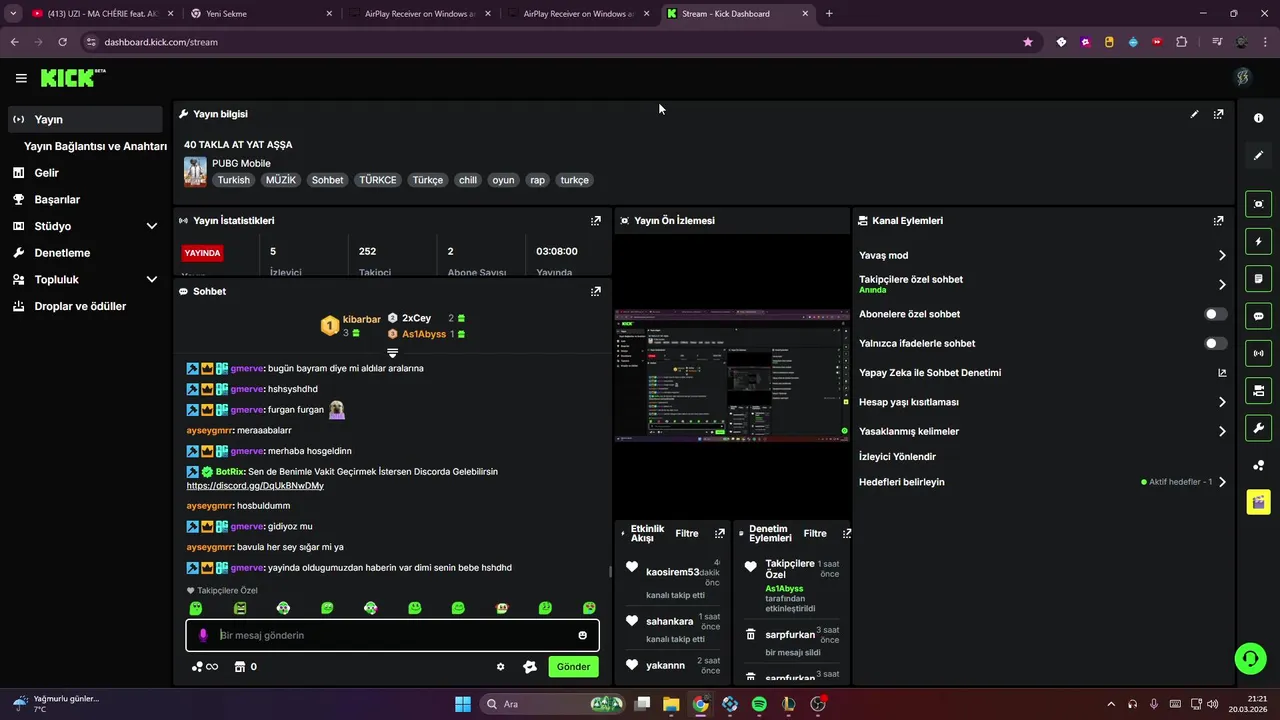Open Windows Start menu

tap(463, 704)
